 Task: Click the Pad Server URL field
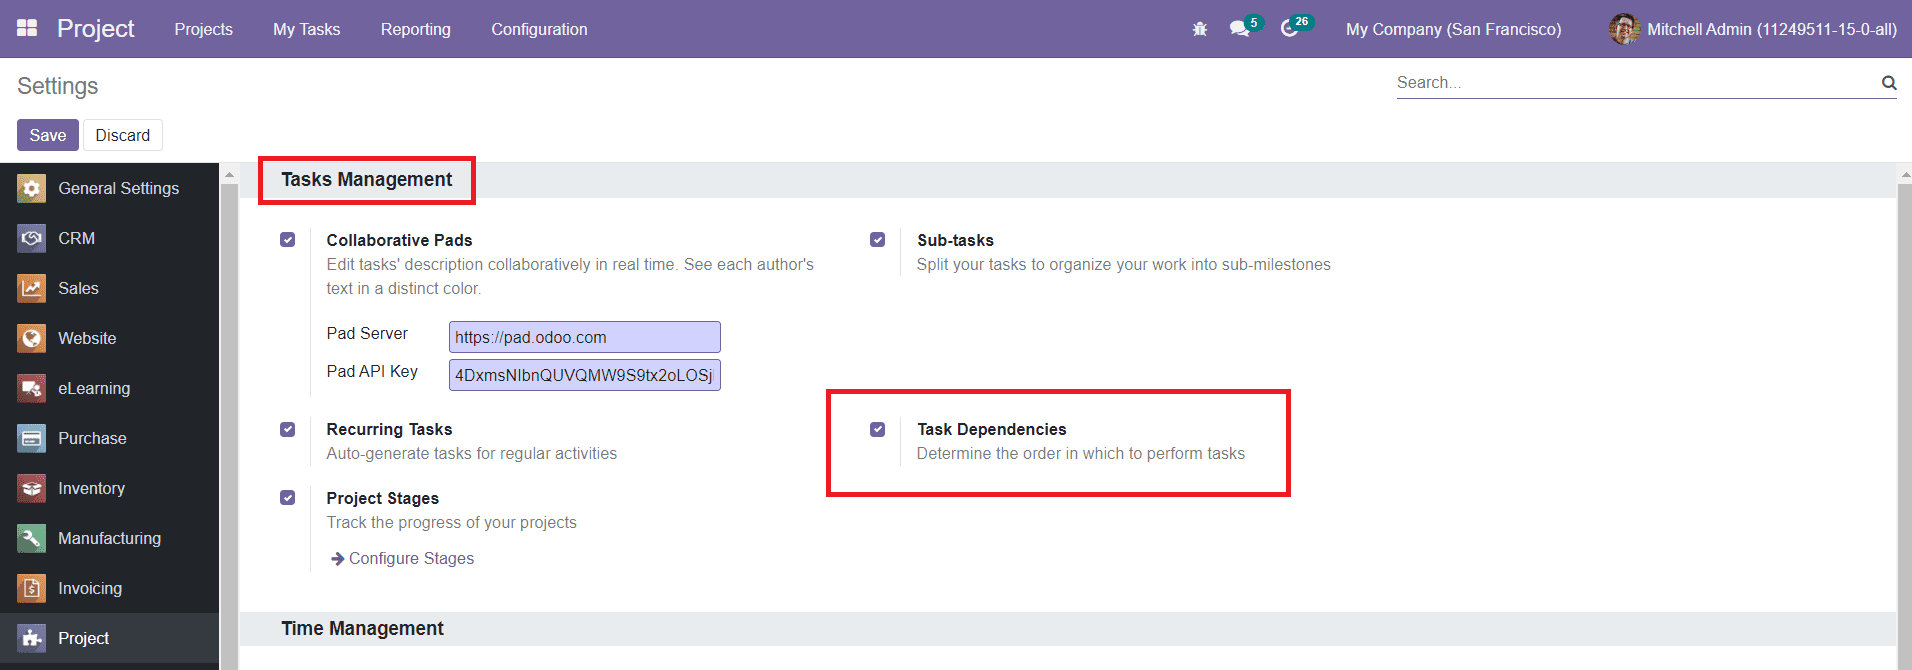click(x=584, y=337)
